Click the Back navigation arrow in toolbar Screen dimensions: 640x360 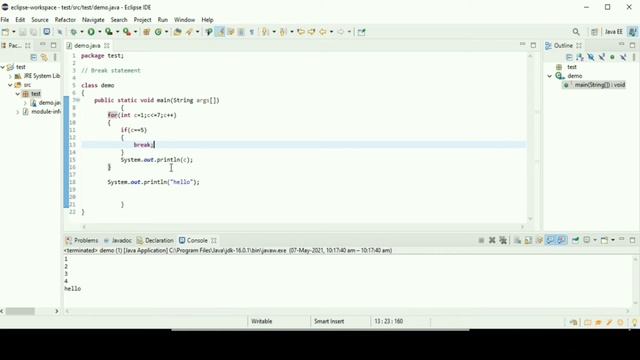click(322, 32)
